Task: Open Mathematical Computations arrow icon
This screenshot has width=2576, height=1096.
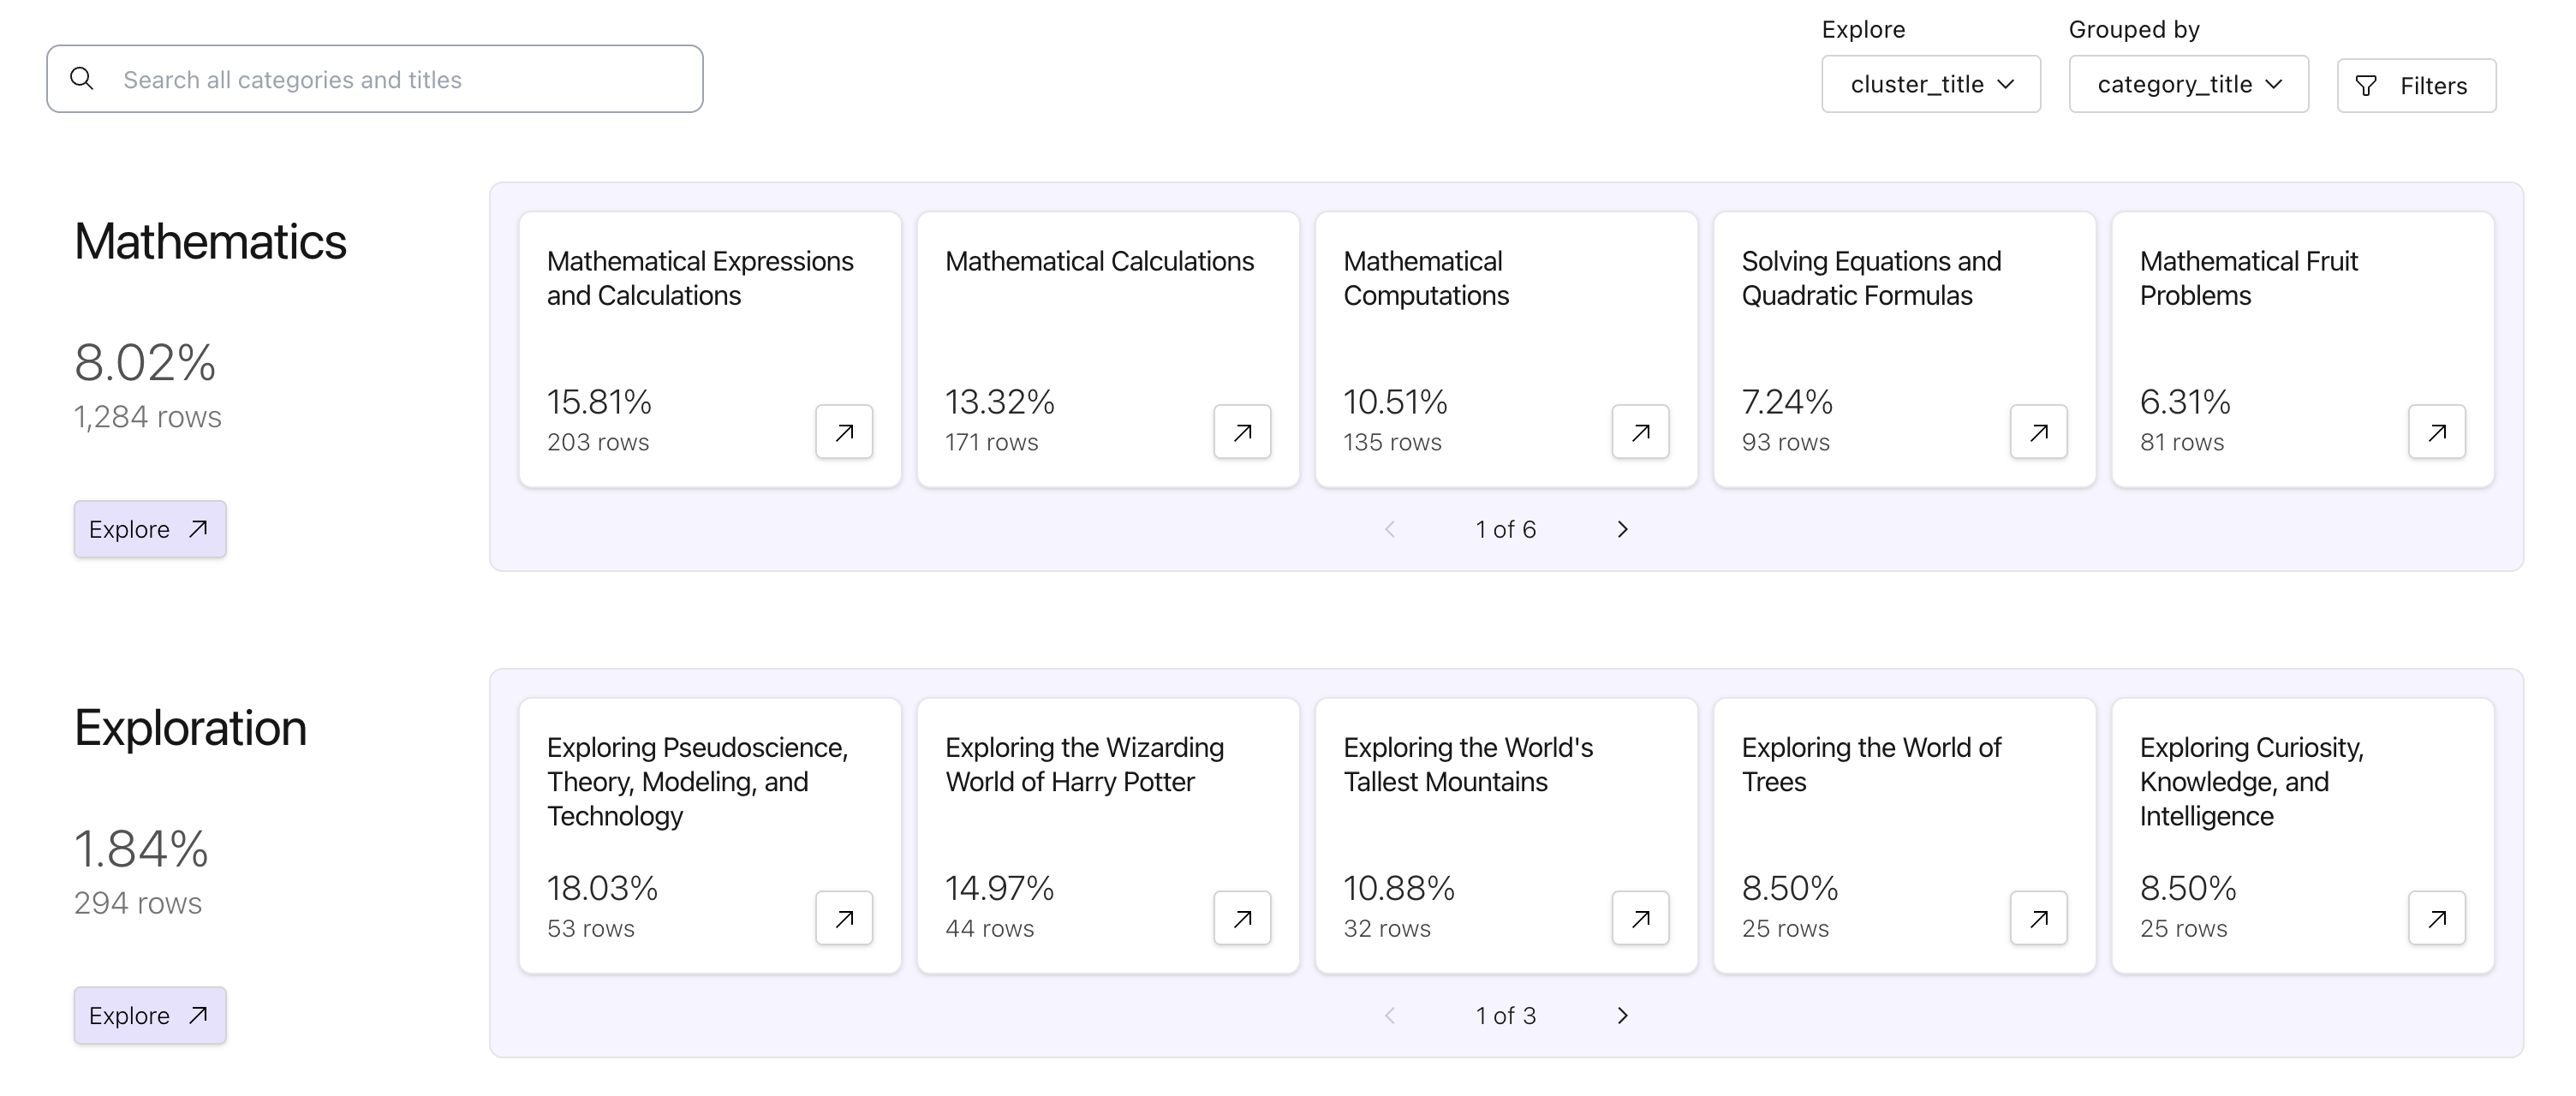Action: tap(1640, 432)
